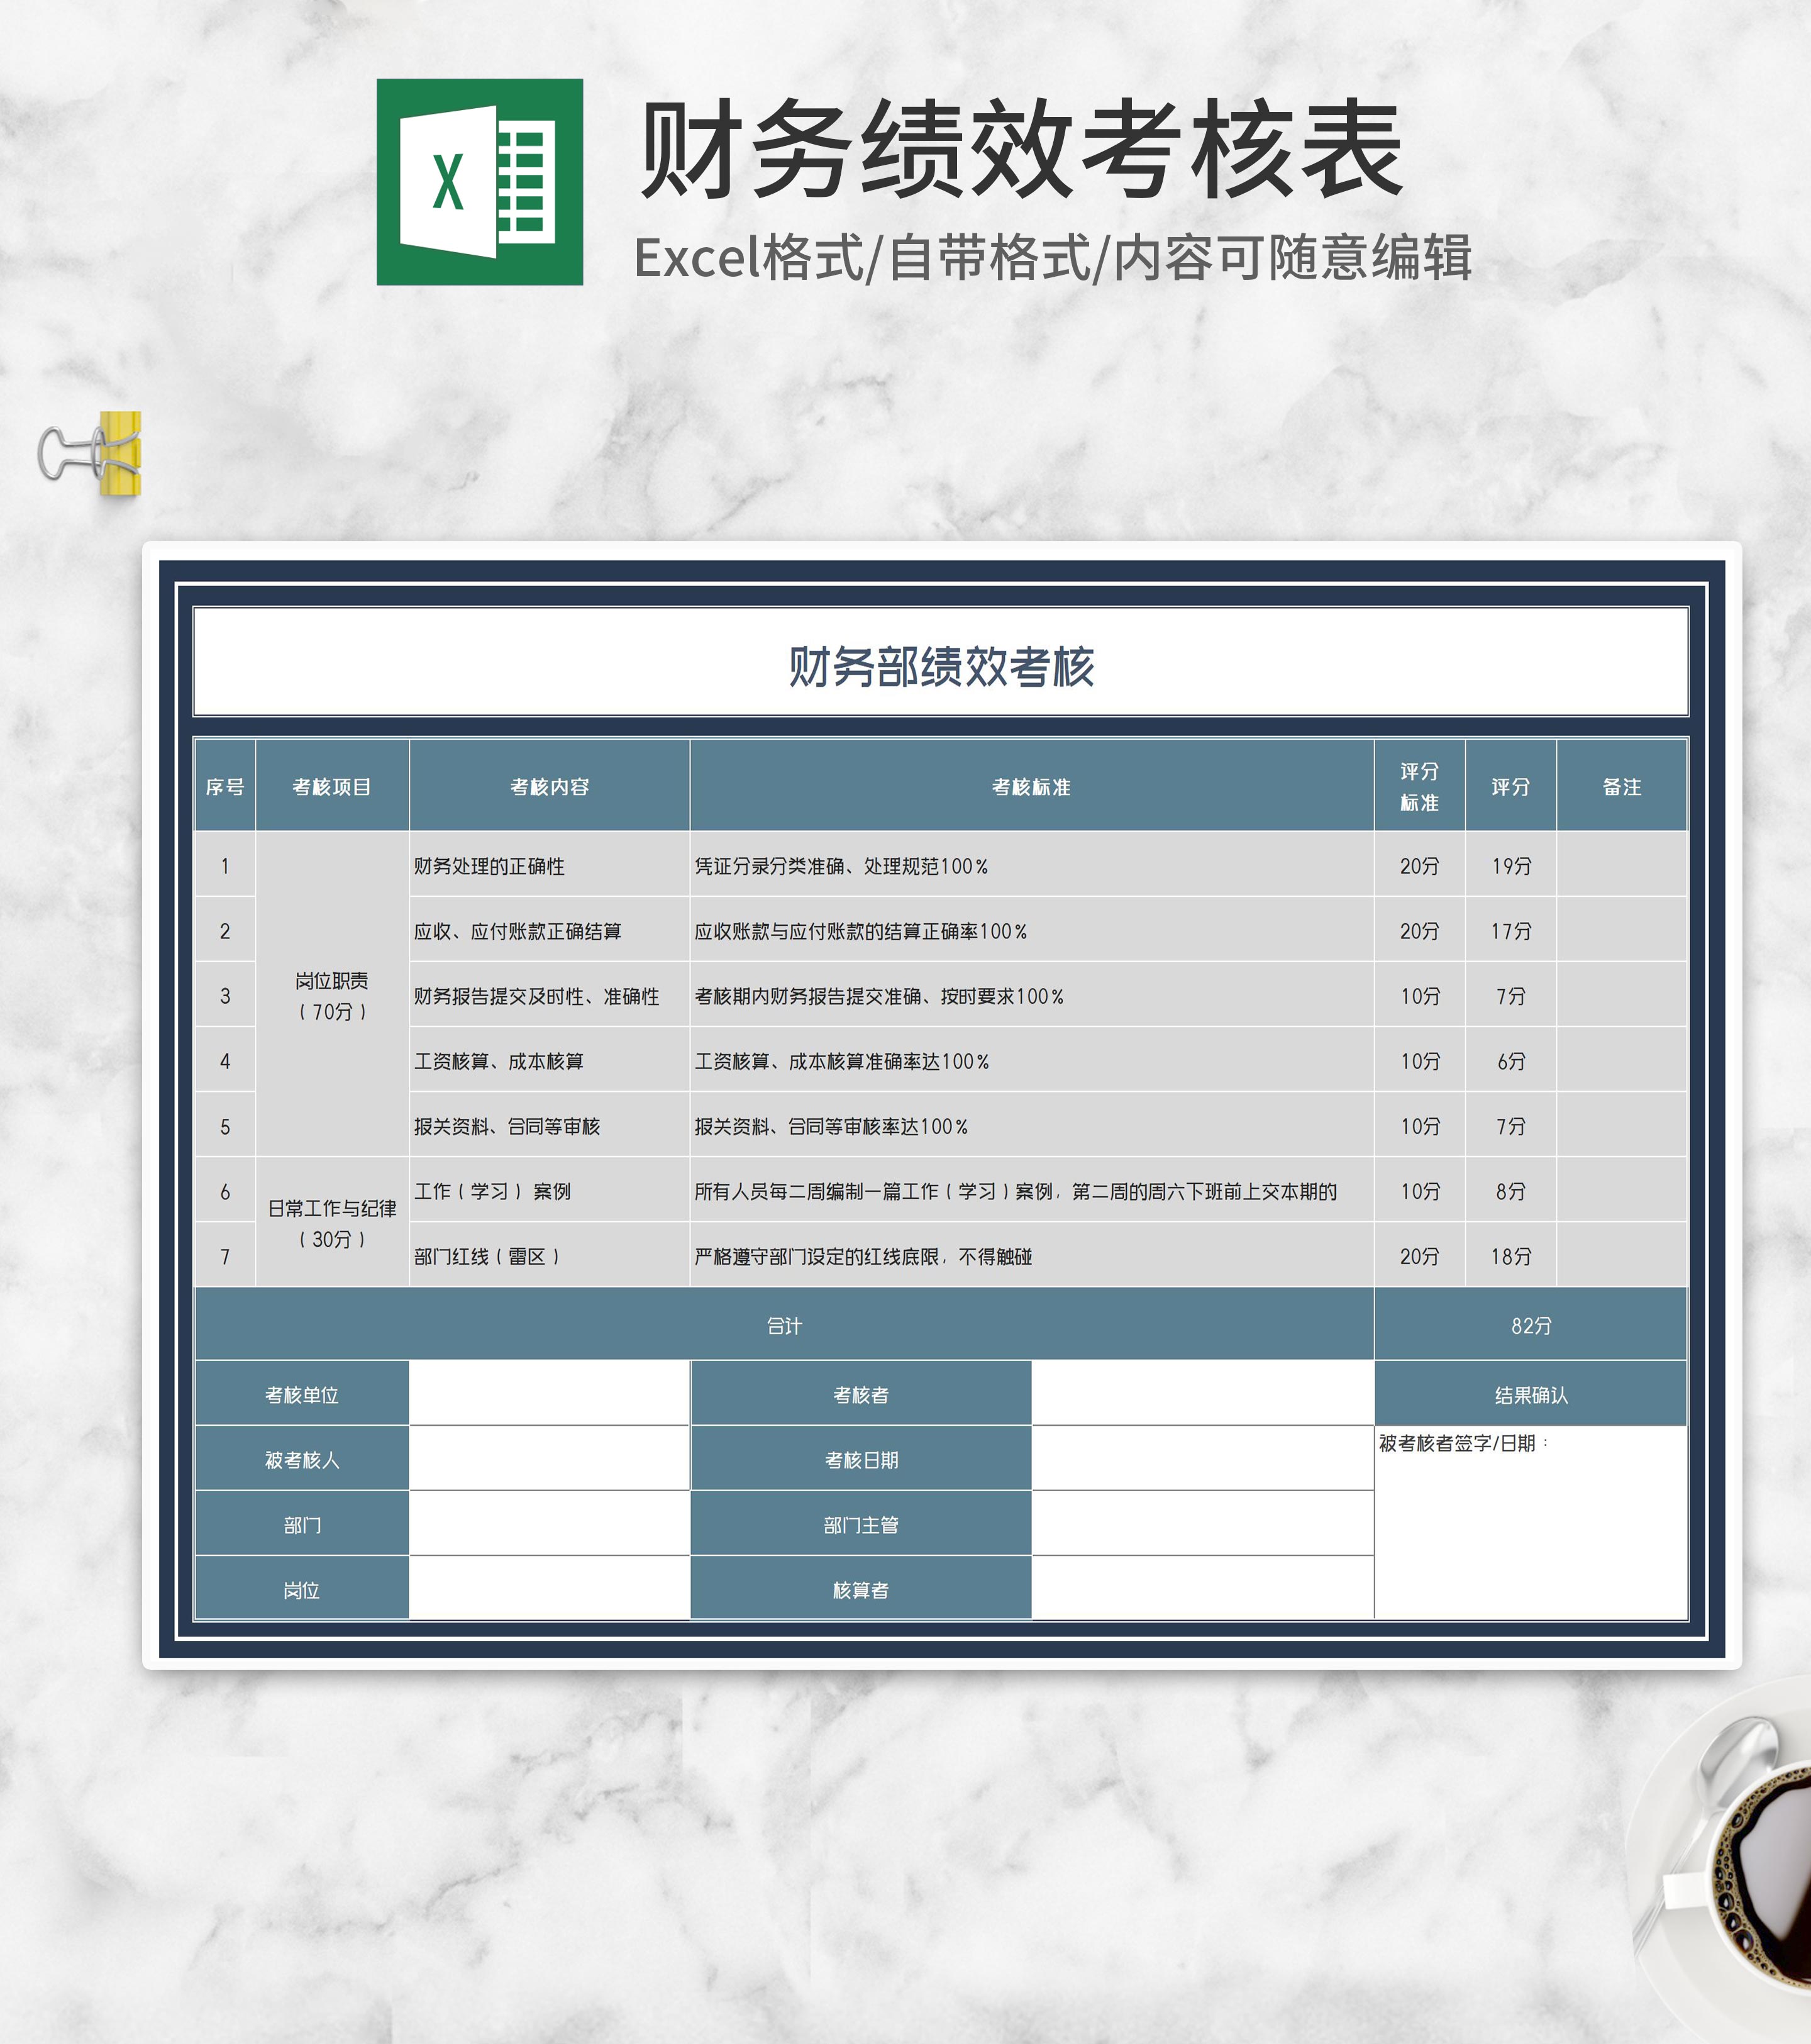This screenshot has height=2044, width=1811.
Task: Click the blank cell beside 部门主管
Action: [1202, 1524]
